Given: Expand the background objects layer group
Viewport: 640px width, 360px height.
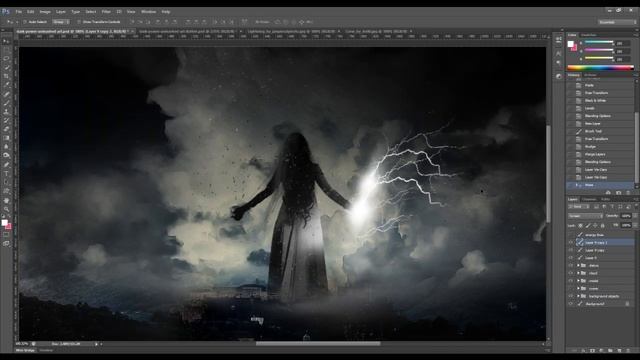Looking at the screenshot, I should pyautogui.click(x=578, y=296).
